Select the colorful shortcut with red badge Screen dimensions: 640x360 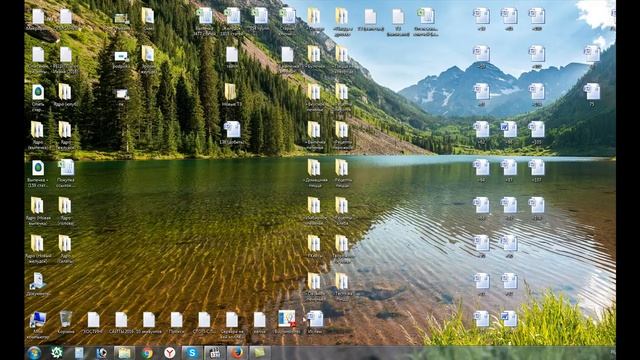(287, 322)
